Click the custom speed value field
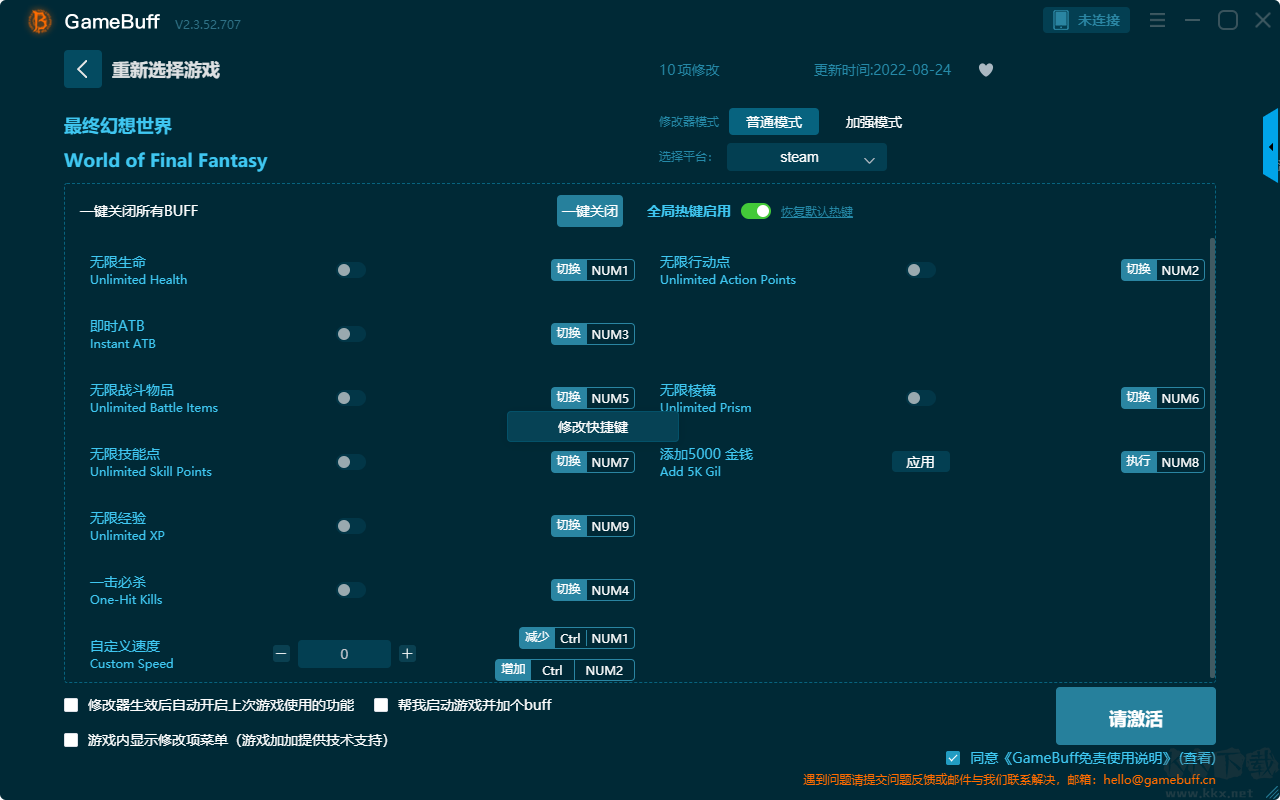This screenshot has width=1280, height=800. [x=344, y=654]
